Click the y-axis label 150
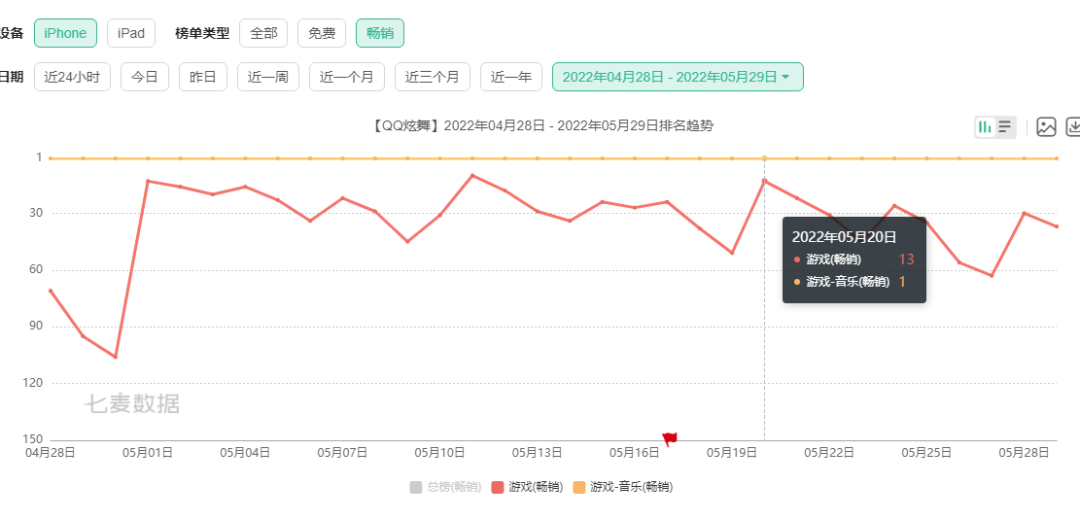Image resolution: width=1080 pixels, height=520 pixels. (x=32, y=439)
